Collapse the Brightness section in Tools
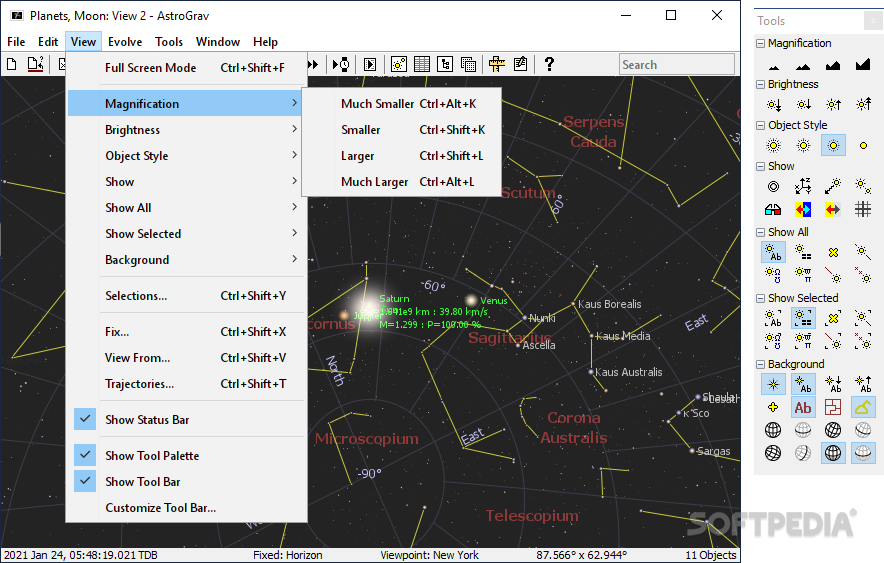 761,85
